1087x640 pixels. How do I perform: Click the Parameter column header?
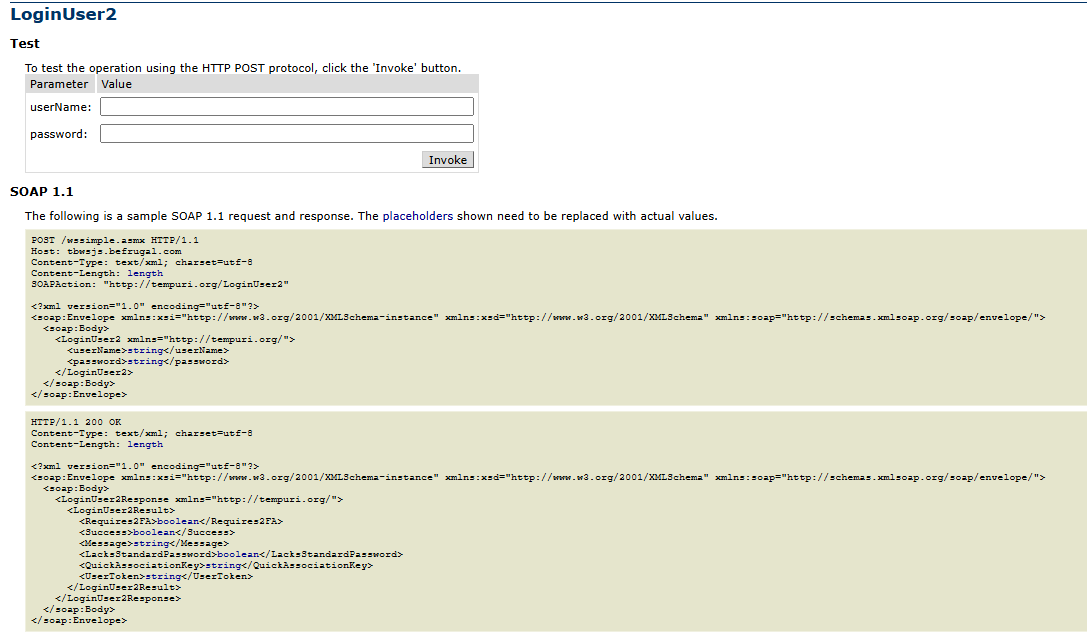coord(59,85)
